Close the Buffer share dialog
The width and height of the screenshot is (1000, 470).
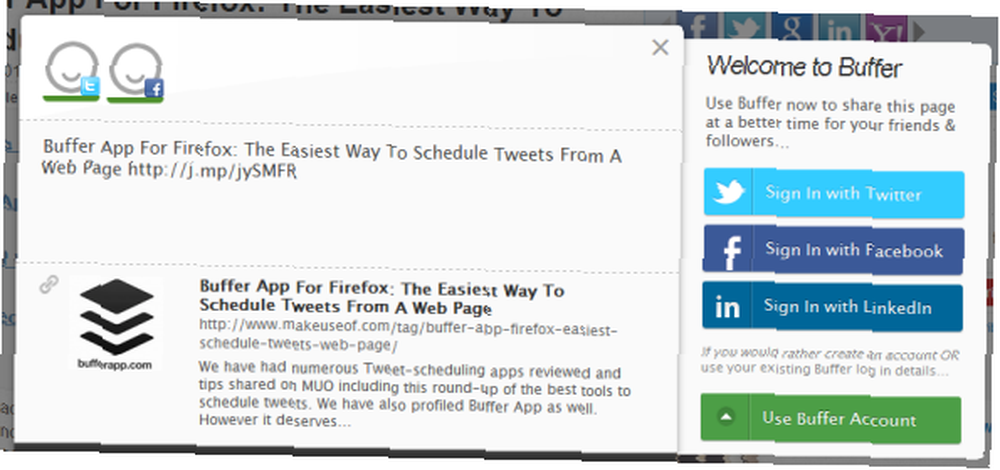click(x=660, y=47)
